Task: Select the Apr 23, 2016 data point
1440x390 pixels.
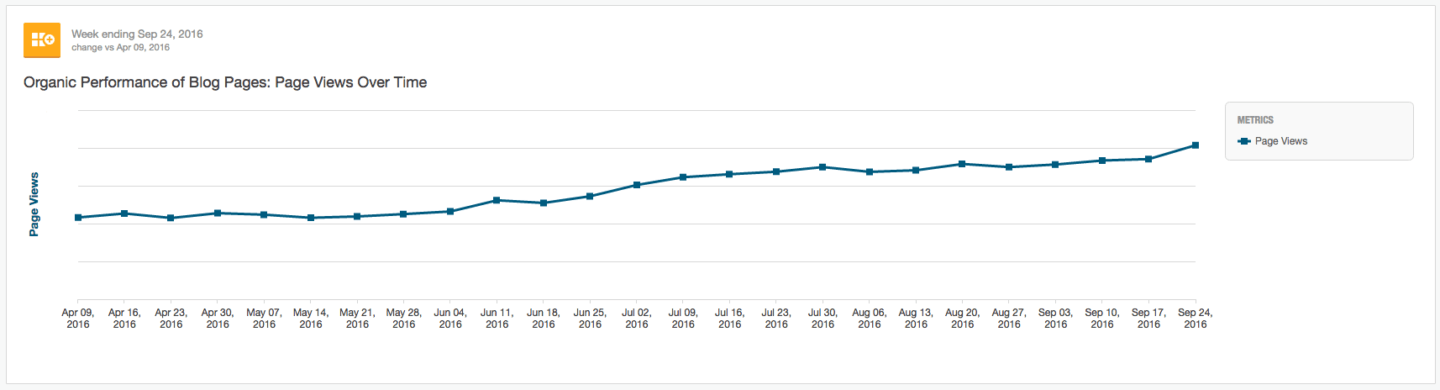Action: click(171, 218)
